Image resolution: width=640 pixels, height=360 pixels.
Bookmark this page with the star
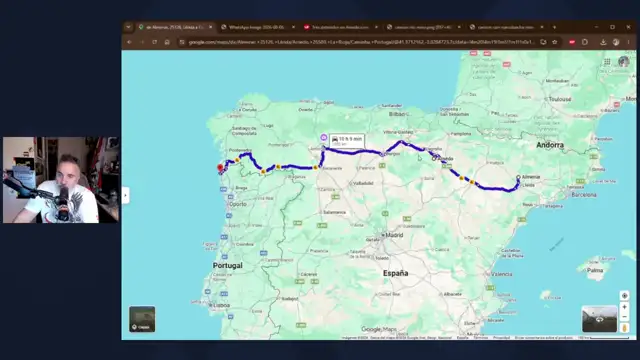click(555, 42)
